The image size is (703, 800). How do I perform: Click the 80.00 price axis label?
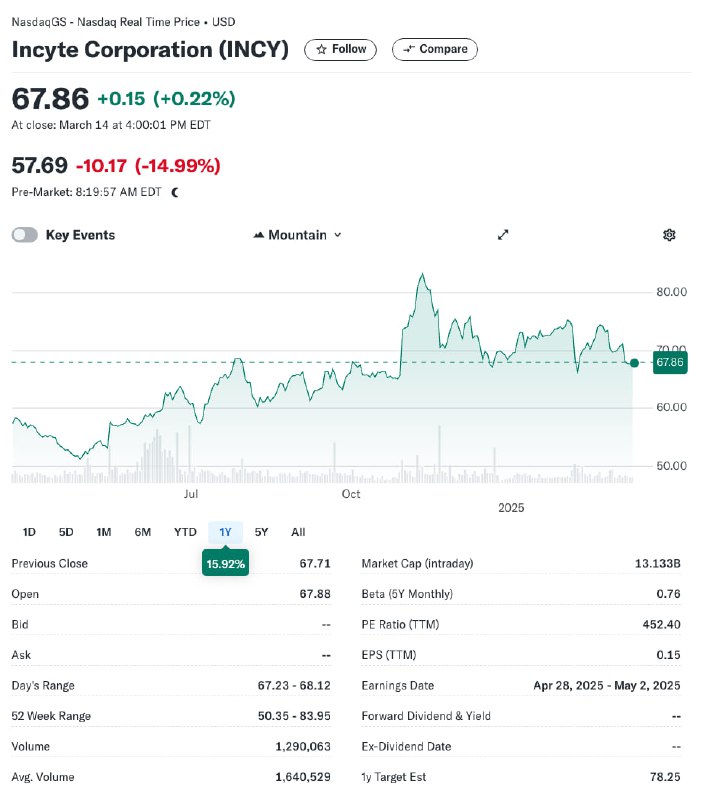[671, 292]
